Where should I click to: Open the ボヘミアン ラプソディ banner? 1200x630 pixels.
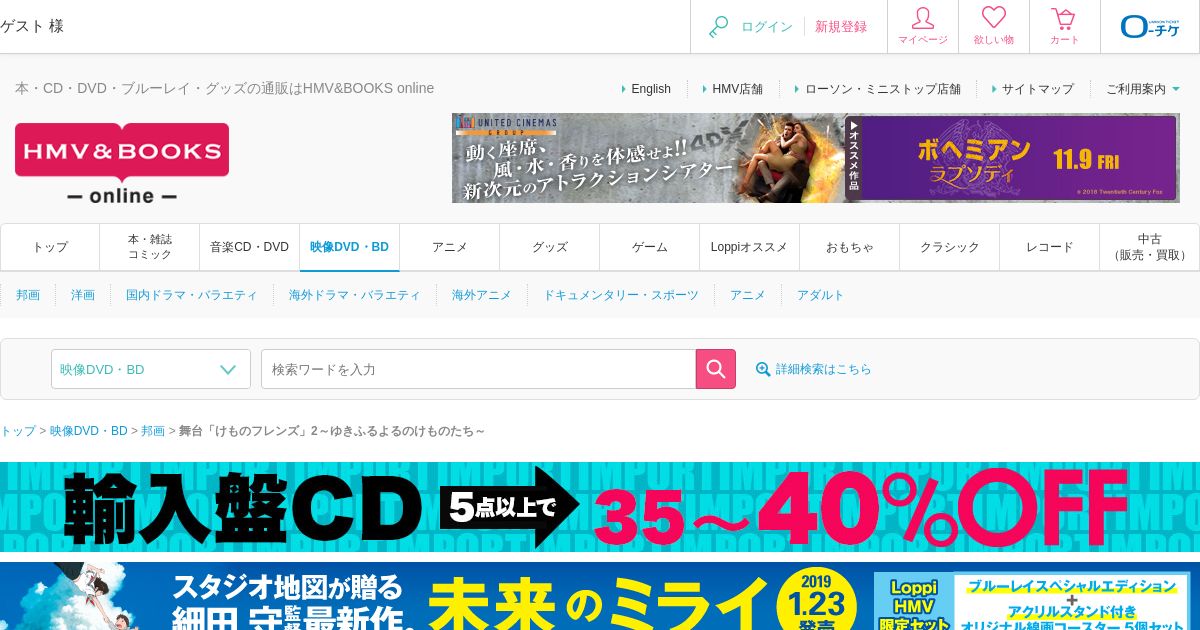pyautogui.click(x=1013, y=158)
